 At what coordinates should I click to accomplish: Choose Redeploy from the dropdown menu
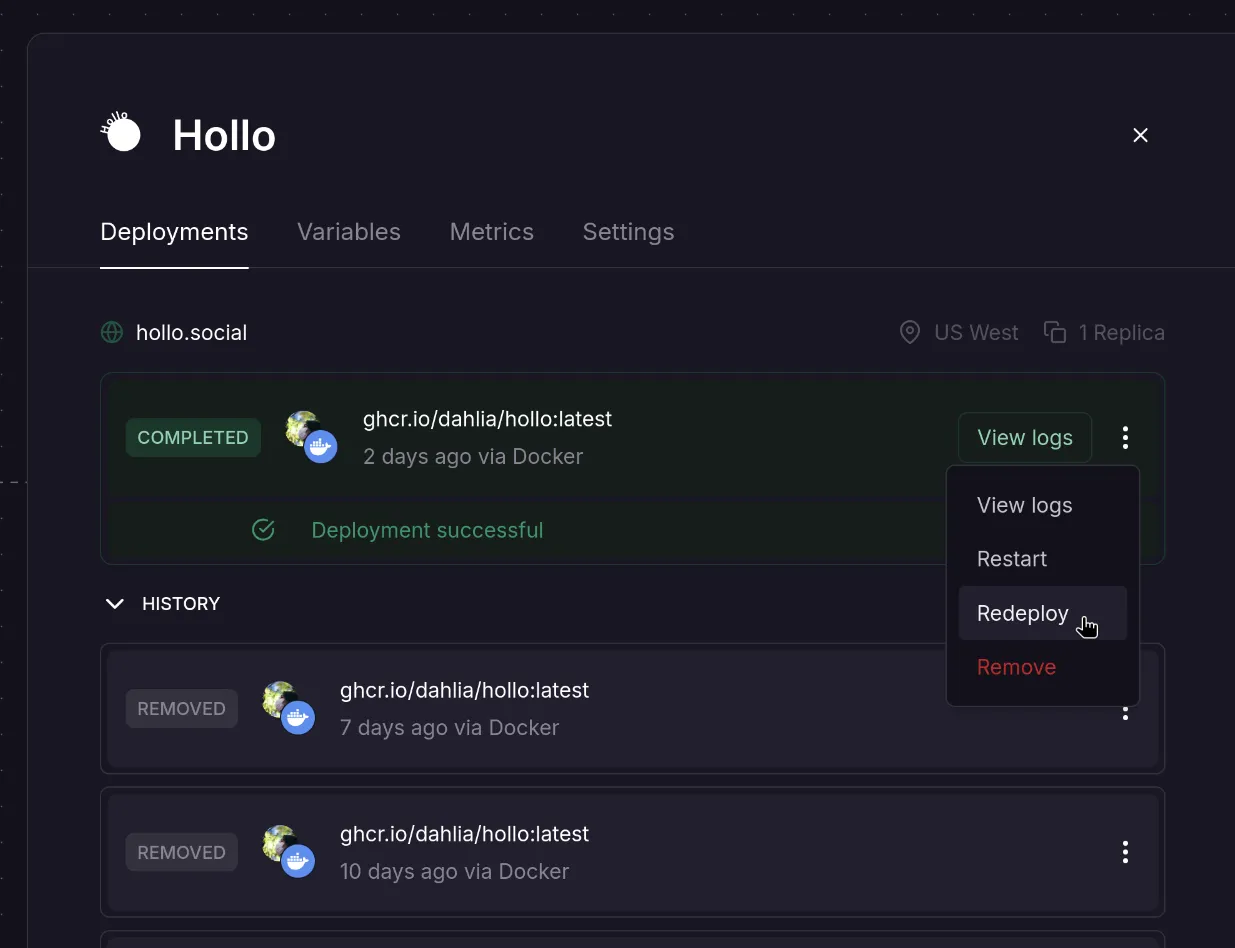pos(1023,613)
